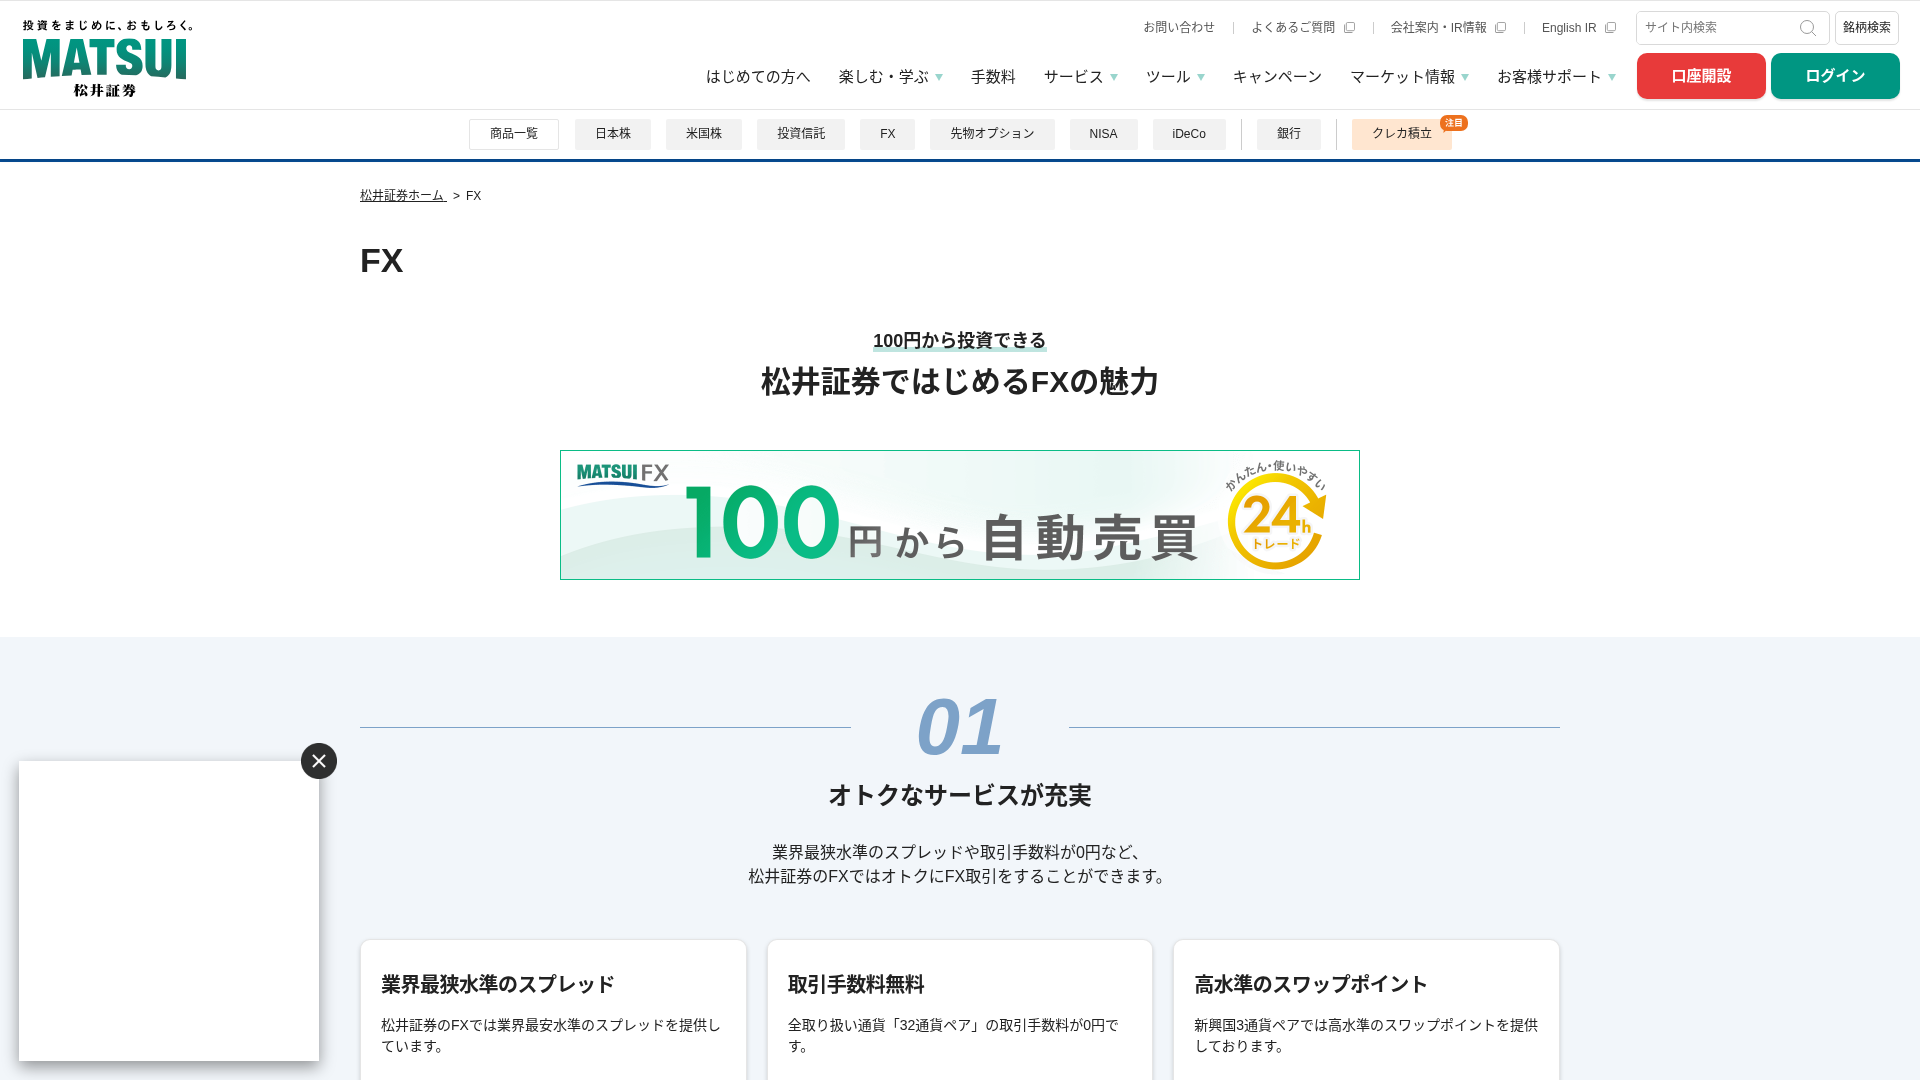Click the floating white popup panel
Viewport: 1920px width, 1080px height.
click(x=169, y=911)
